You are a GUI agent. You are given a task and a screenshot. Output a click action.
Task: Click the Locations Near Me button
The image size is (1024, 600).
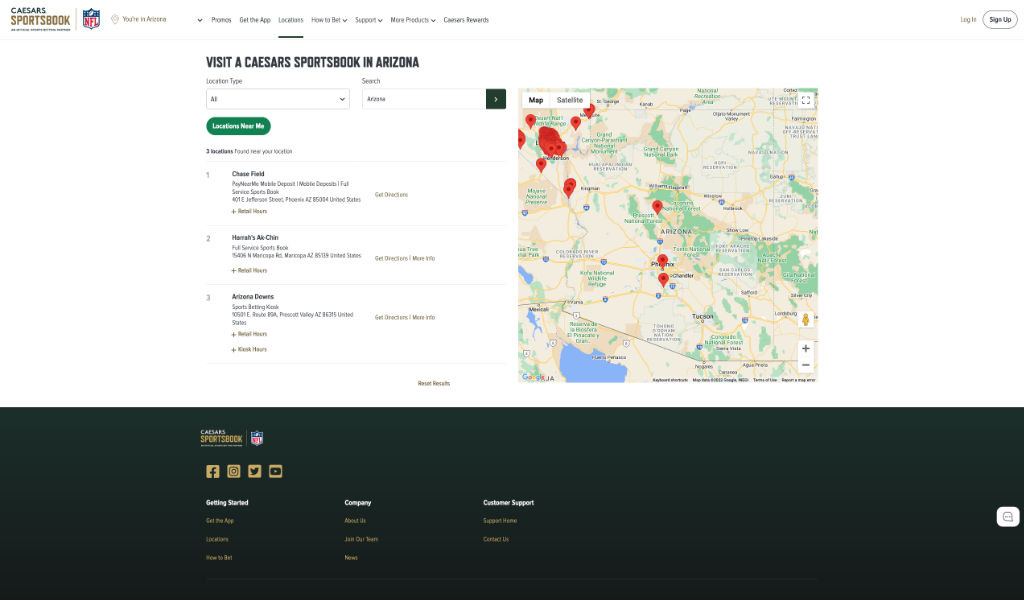[x=238, y=126]
